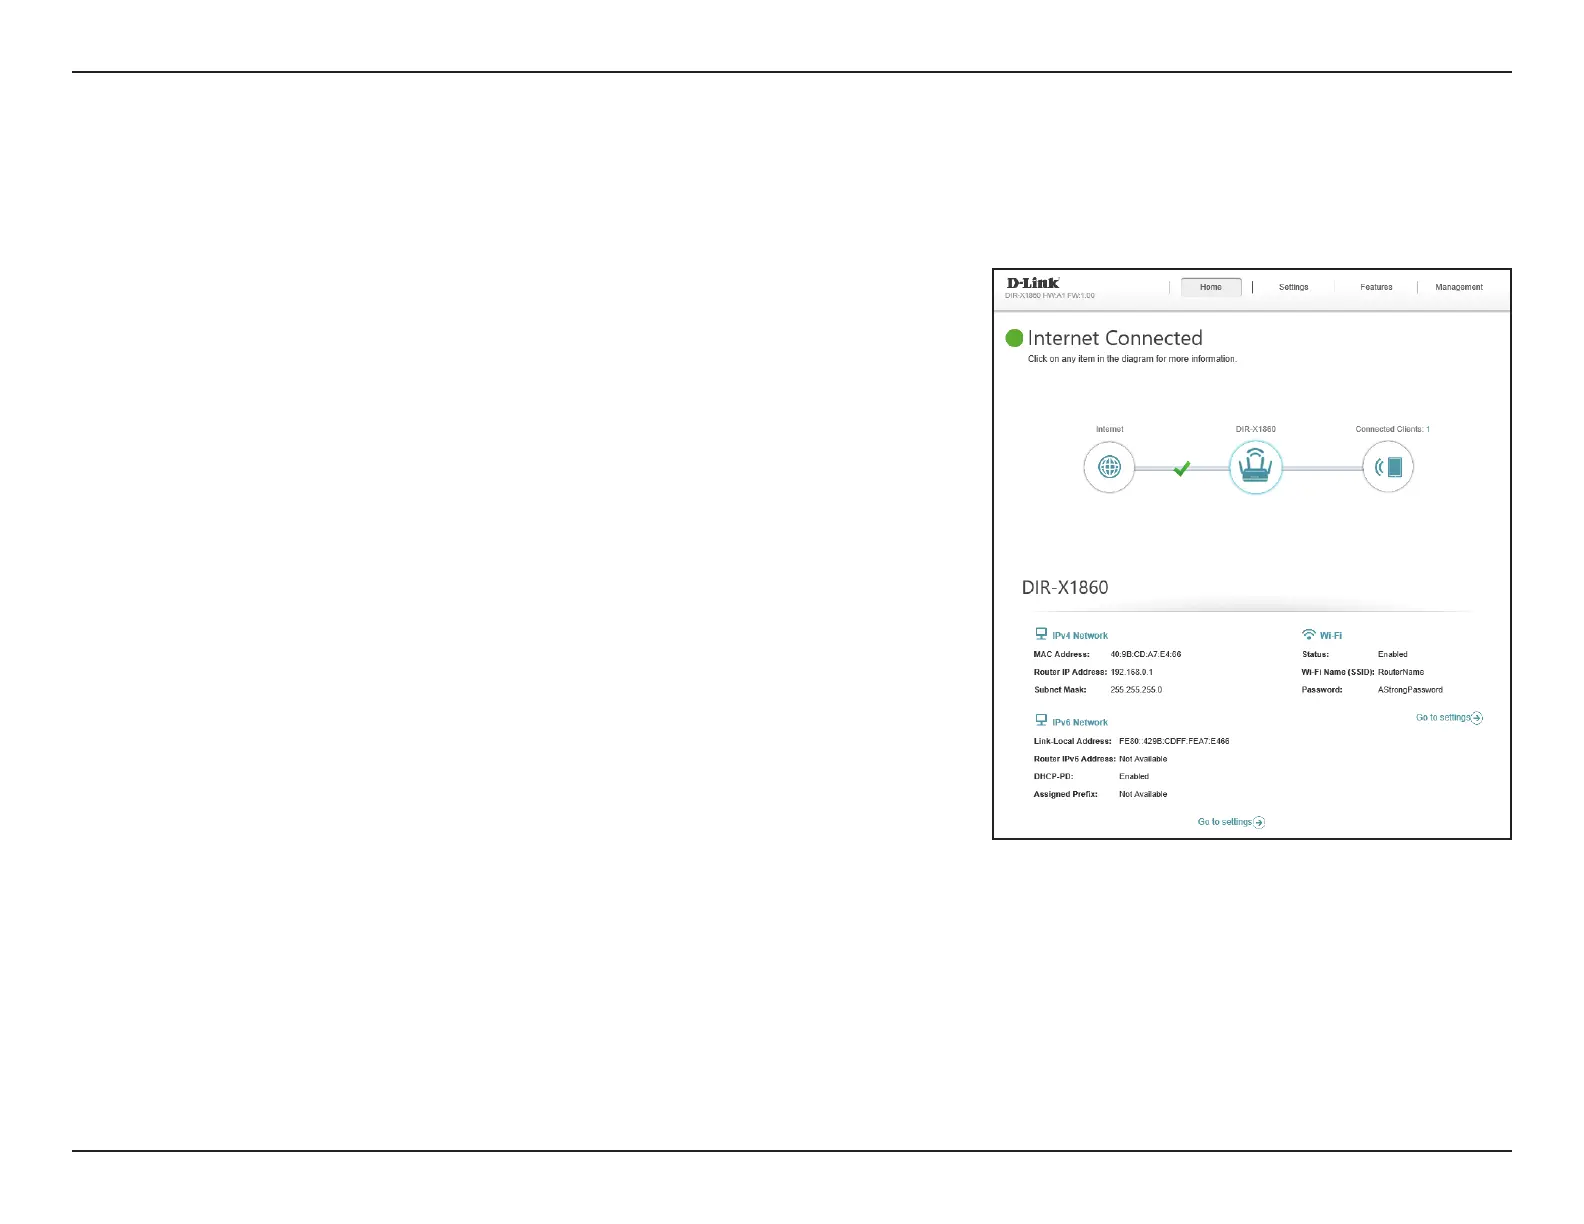This screenshot has height=1224, width=1584.
Task: Click the D-Link logo
Action: pyautogui.click(x=1032, y=283)
